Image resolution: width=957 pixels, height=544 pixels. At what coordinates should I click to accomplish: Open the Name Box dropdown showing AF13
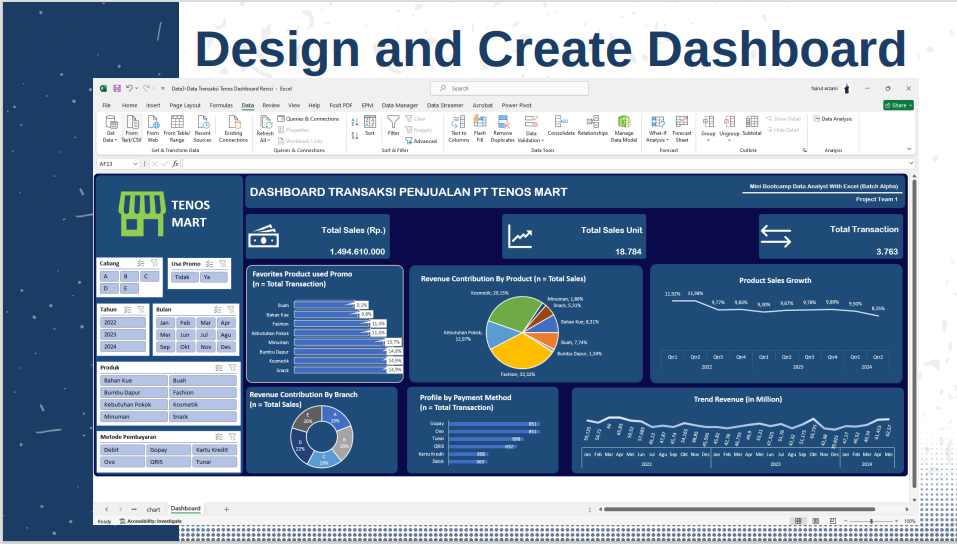coord(135,164)
